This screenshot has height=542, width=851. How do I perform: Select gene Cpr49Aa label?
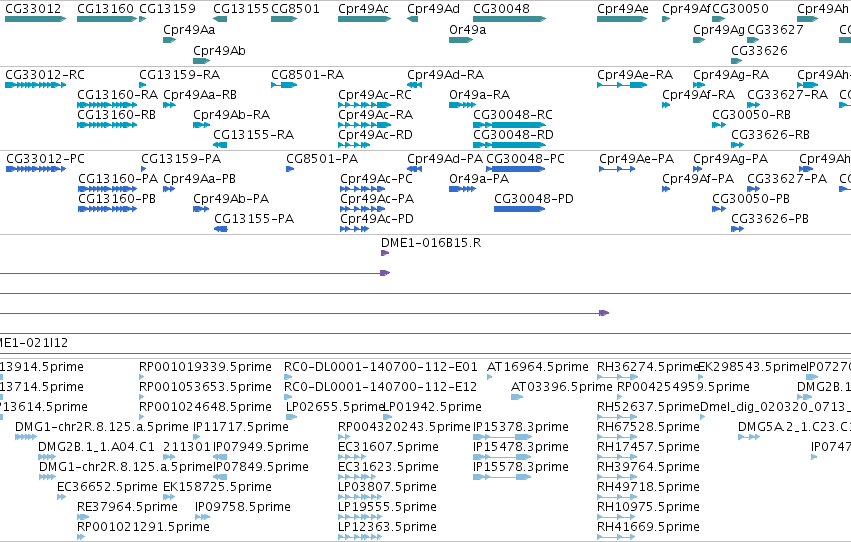[x=189, y=30]
